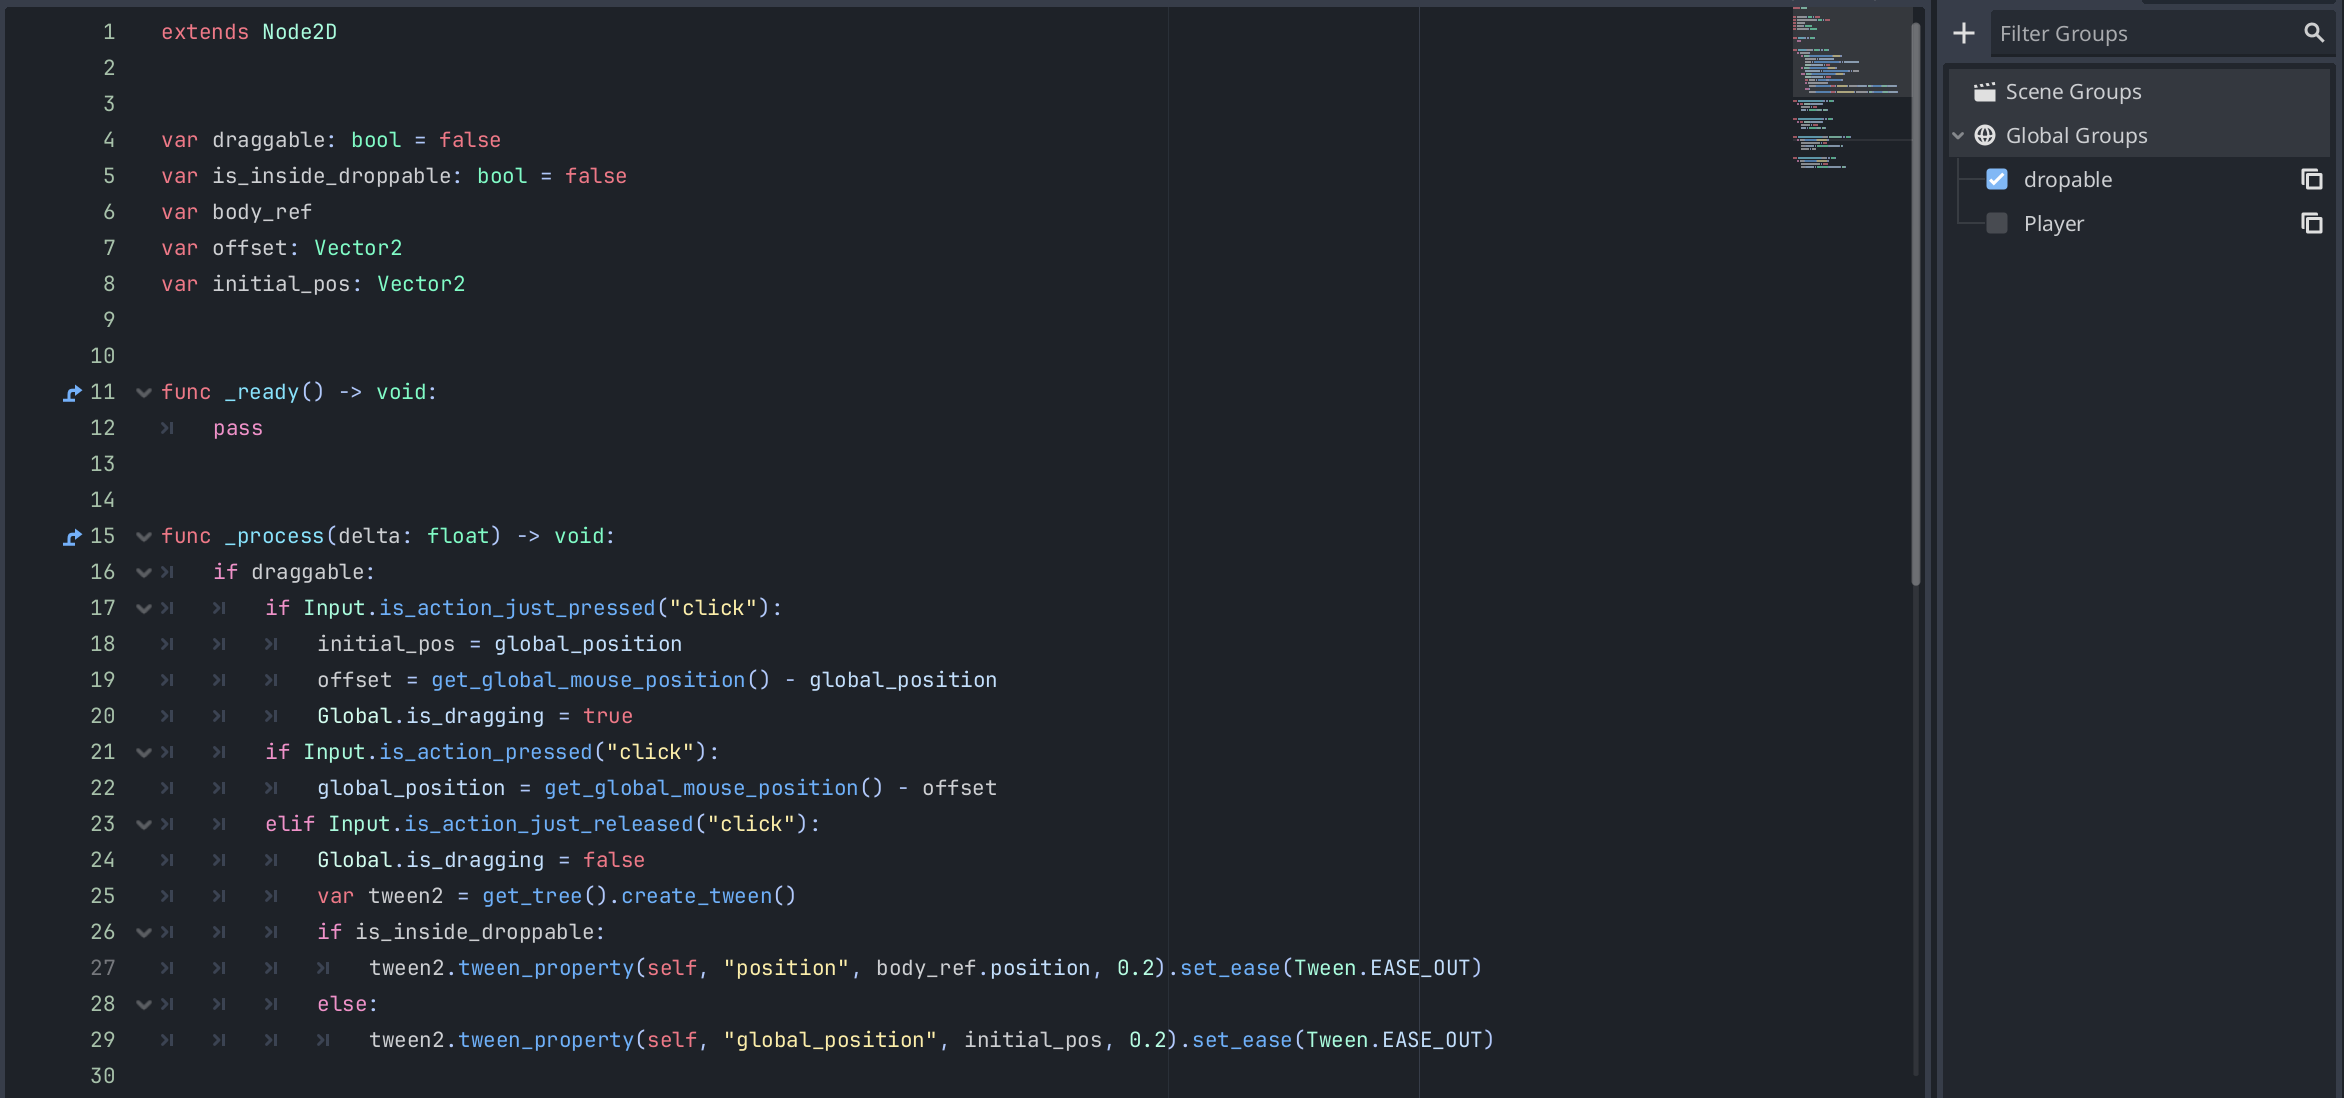Select the Player group label
Viewport: 2344px width, 1098px height.
2054,224
